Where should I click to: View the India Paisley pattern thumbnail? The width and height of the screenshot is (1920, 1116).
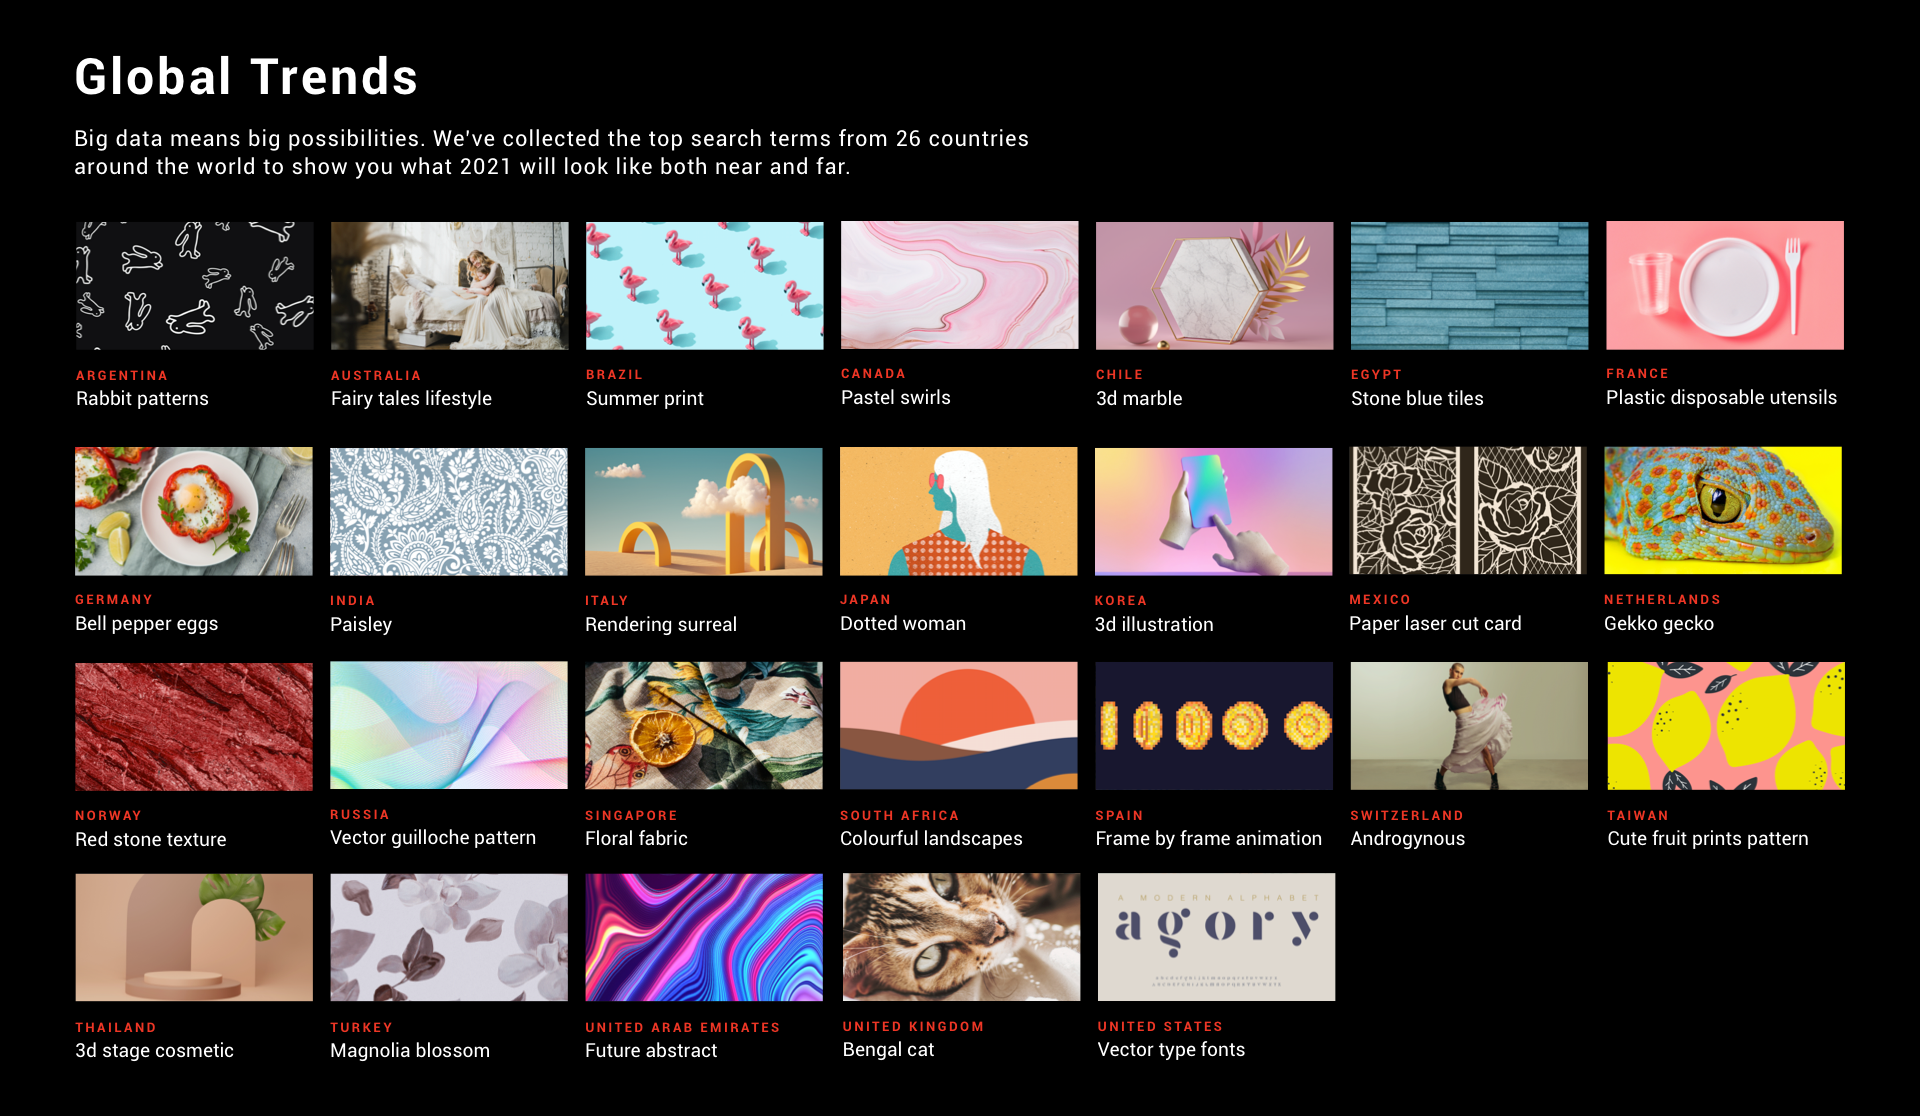(448, 510)
